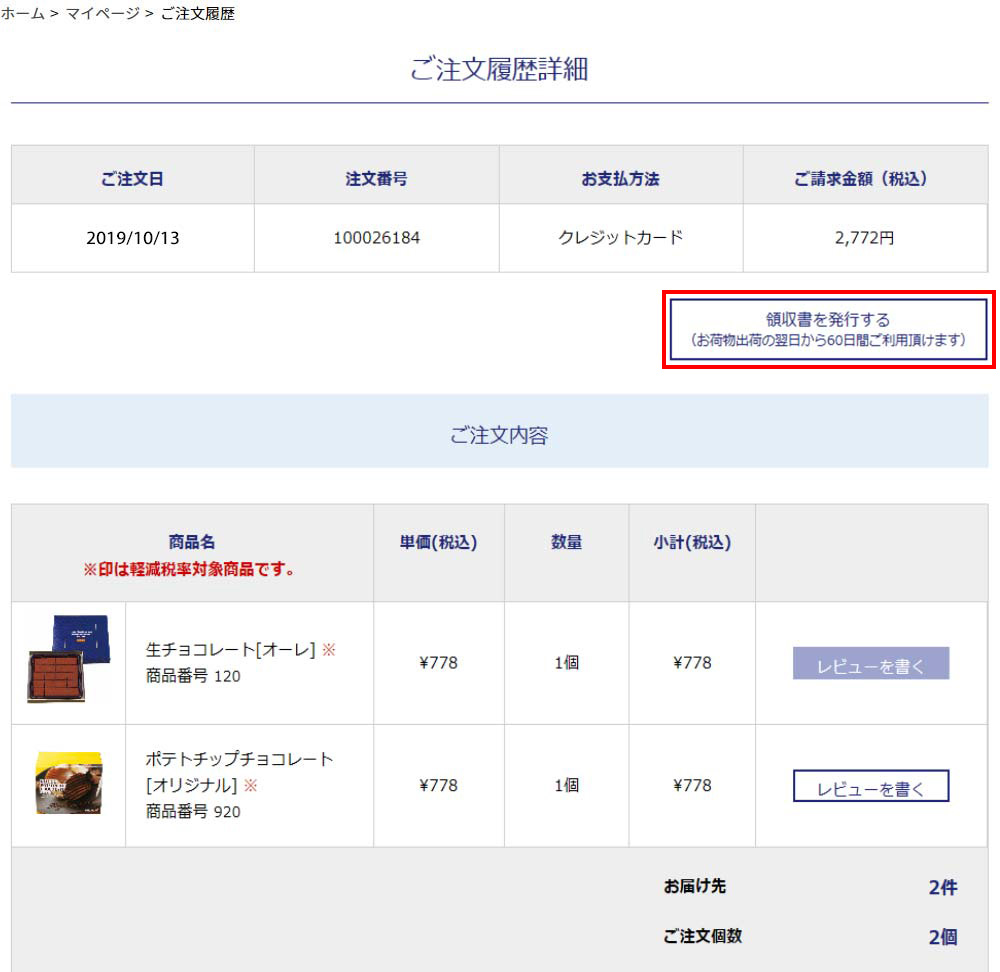
Task: Select product name ポテトチップチョコレート[オリジナル]
Action: tap(239, 772)
